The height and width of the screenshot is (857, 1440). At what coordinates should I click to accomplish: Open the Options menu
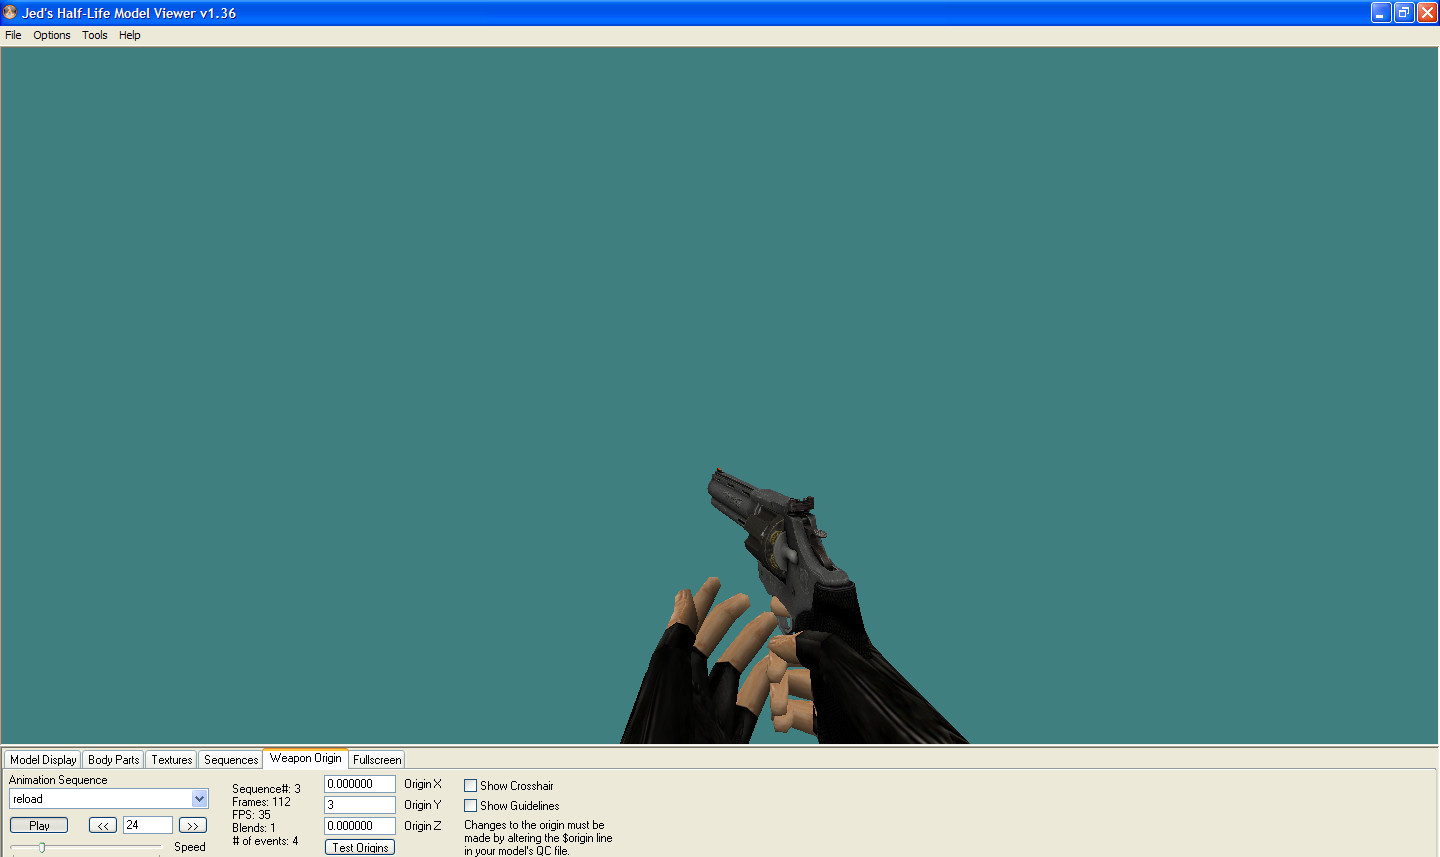(x=51, y=35)
